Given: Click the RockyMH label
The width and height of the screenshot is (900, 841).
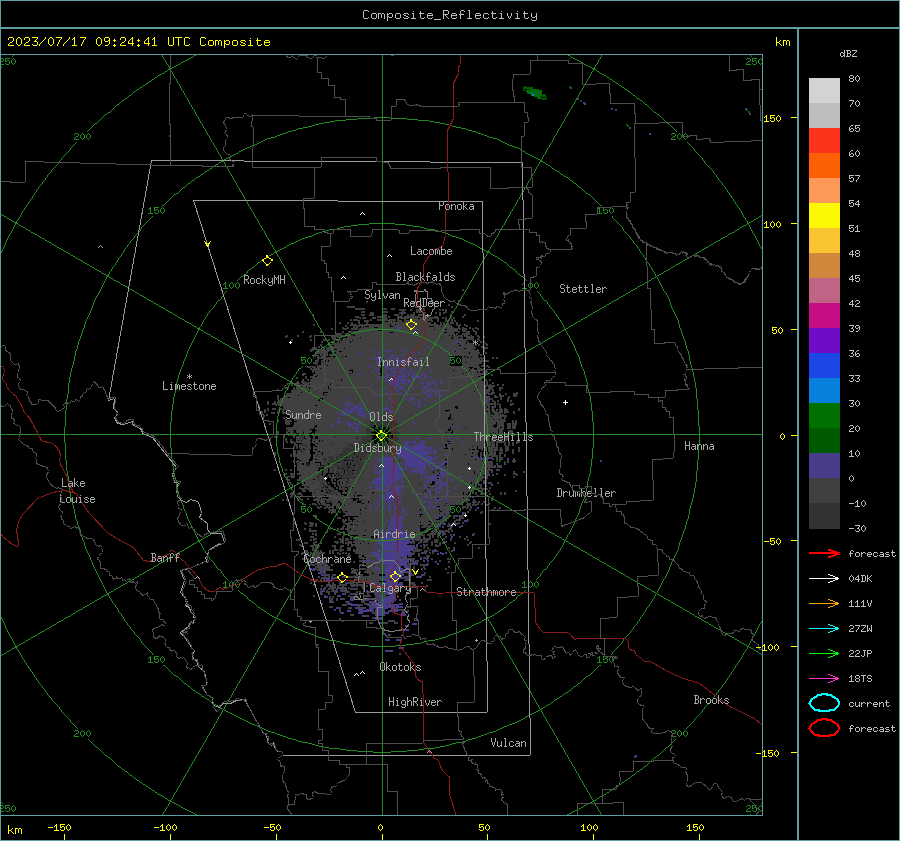Looking at the screenshot, I should pyautogui.click(x=264, y=280).
